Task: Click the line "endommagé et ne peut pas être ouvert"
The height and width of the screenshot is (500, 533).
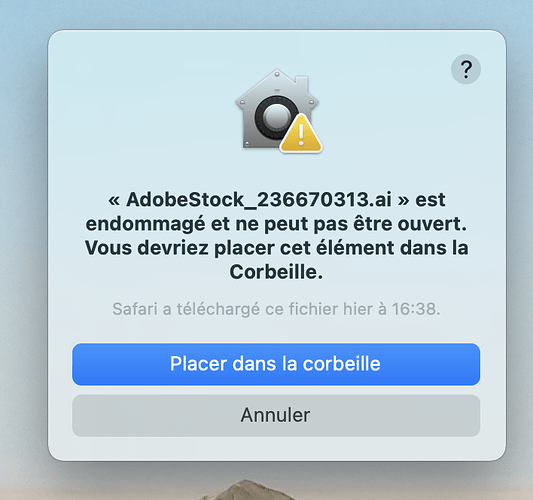Action: tap(274, 224)
